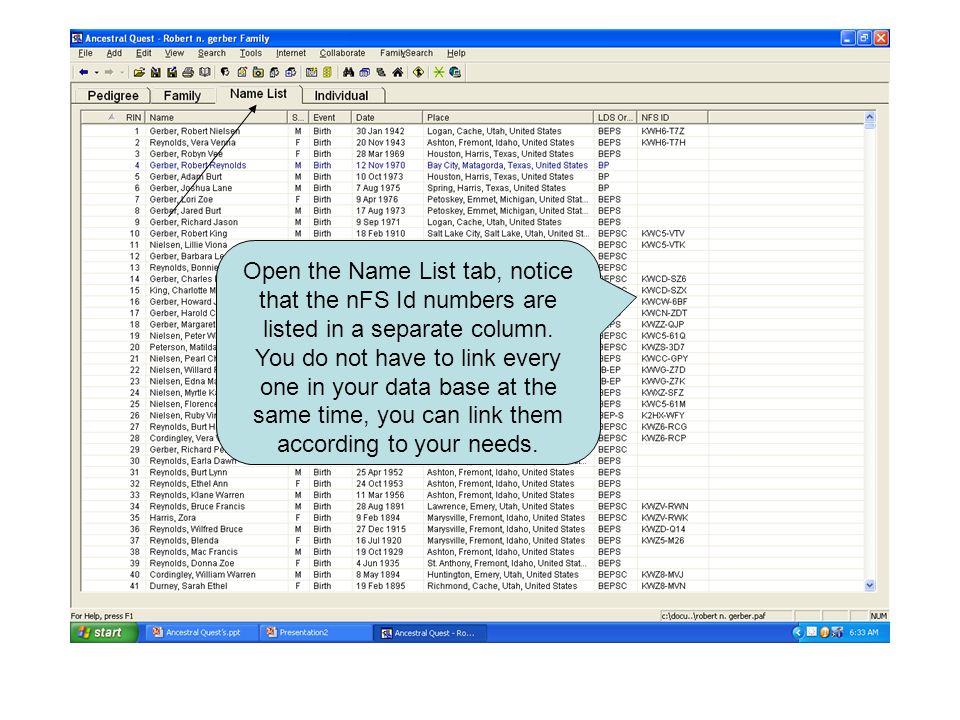
Task: Open Presentation2 taskbar button
Action: [313, 632]
